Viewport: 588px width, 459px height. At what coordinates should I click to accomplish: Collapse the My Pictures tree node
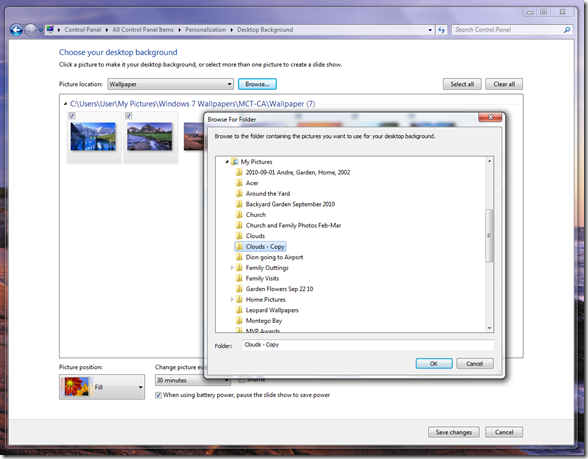(x=227, y=162)
